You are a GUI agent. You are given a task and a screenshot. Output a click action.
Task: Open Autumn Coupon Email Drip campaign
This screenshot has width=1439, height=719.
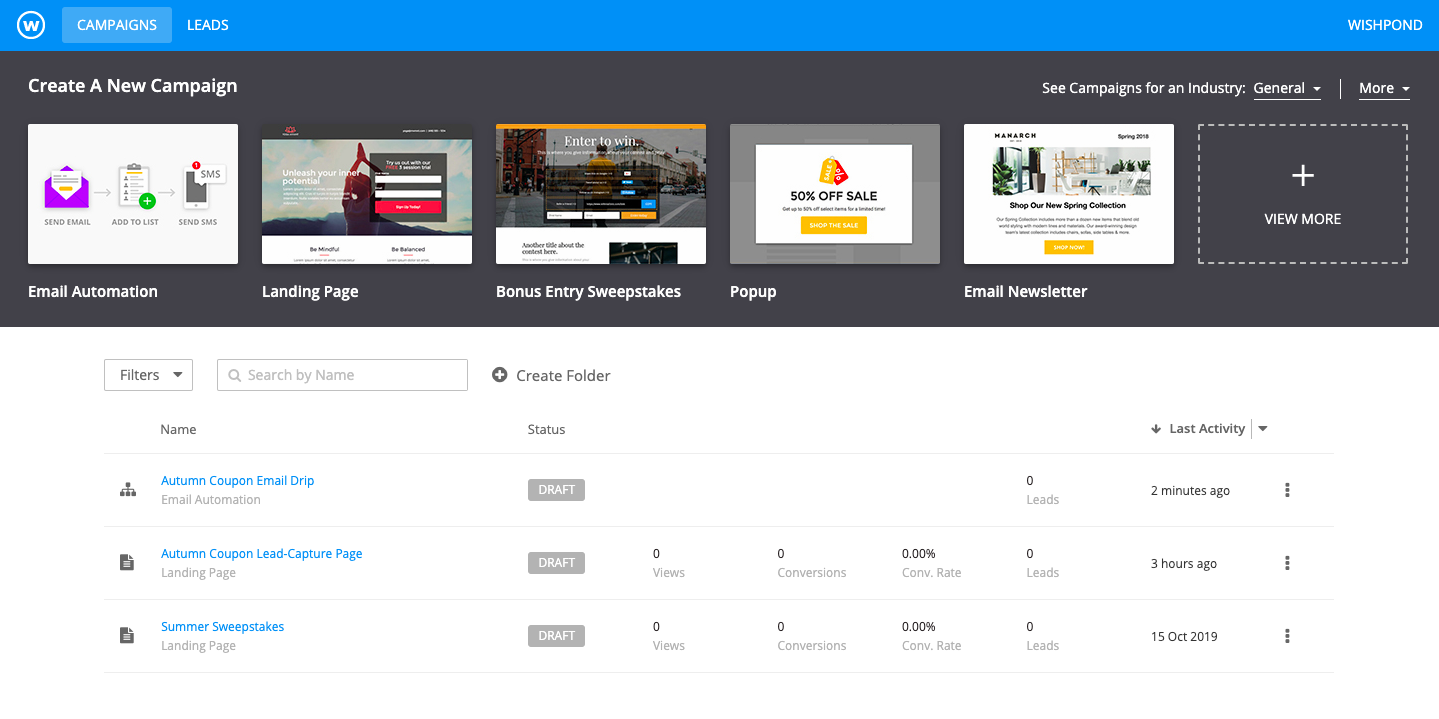(x=237, y=481)
